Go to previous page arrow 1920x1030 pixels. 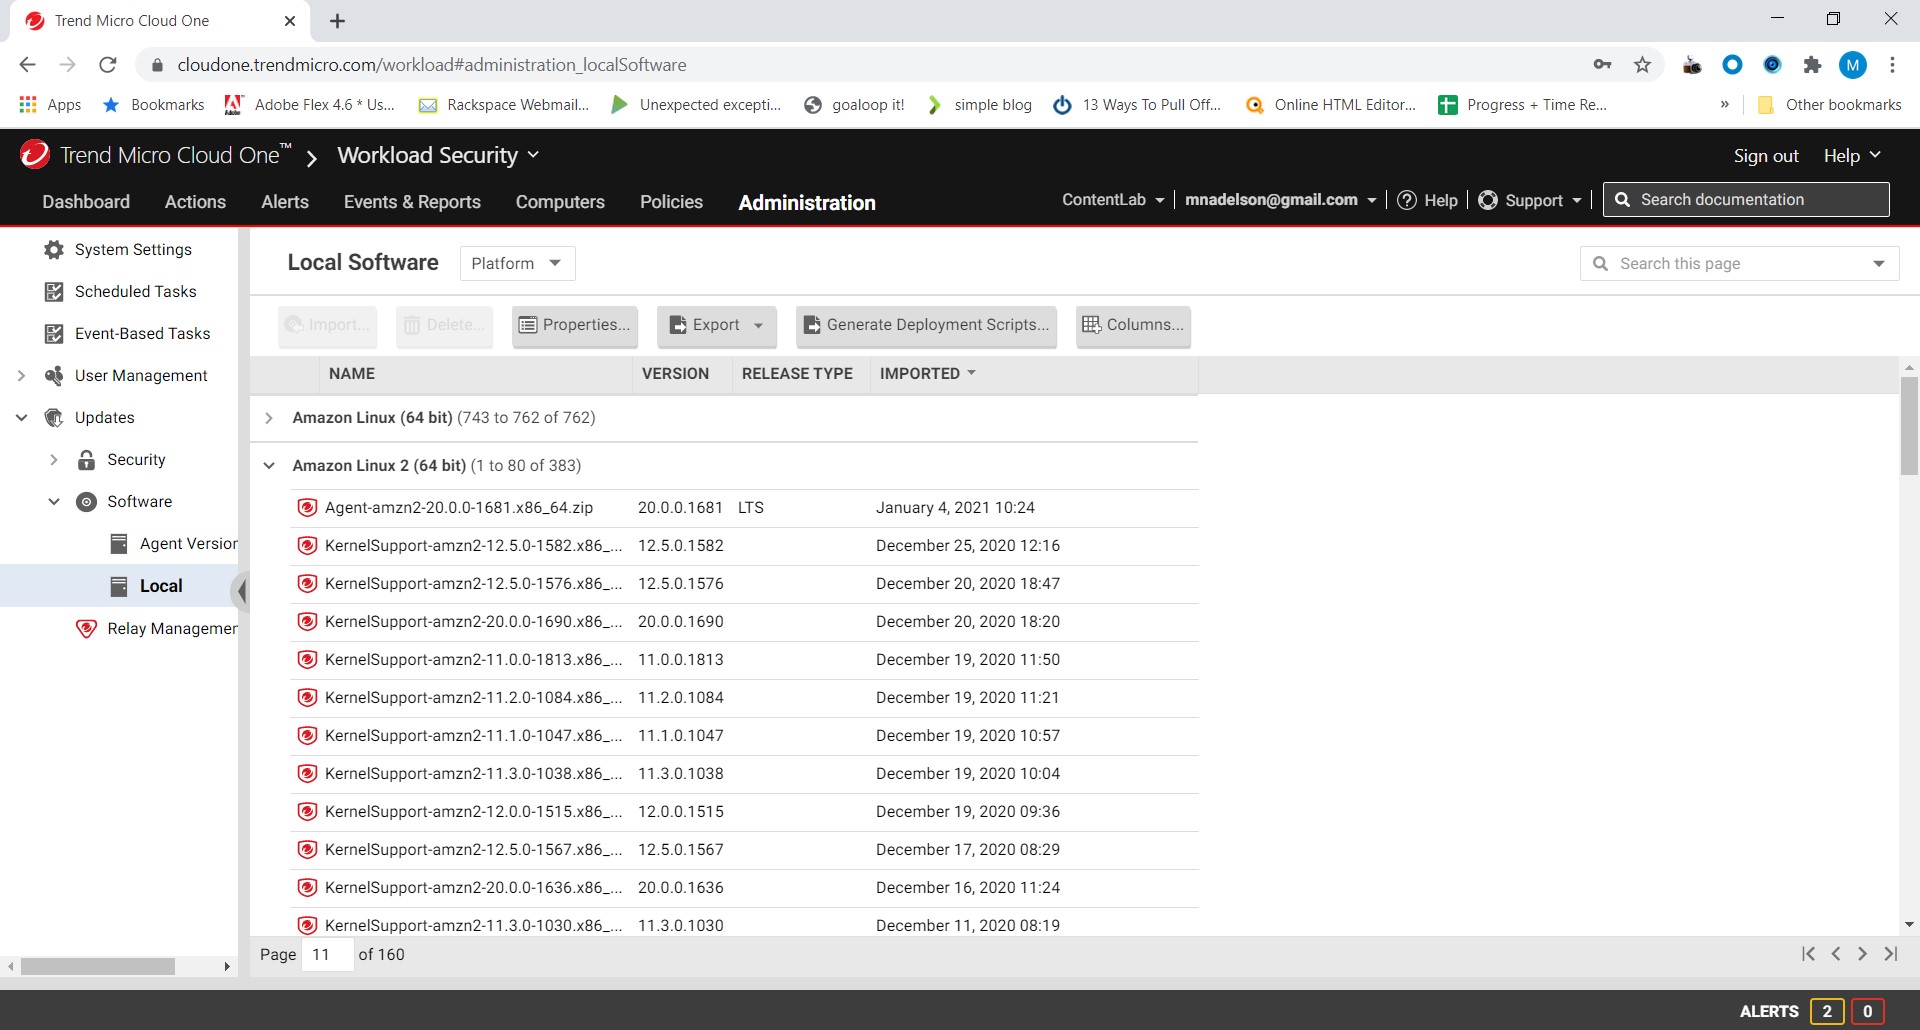pyautogui.click(x=1836, y=954)
